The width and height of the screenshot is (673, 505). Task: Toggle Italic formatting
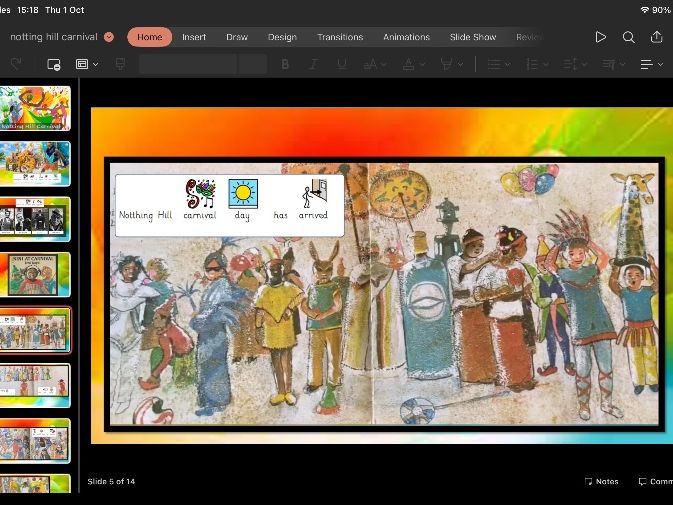[x=313, y=64]
